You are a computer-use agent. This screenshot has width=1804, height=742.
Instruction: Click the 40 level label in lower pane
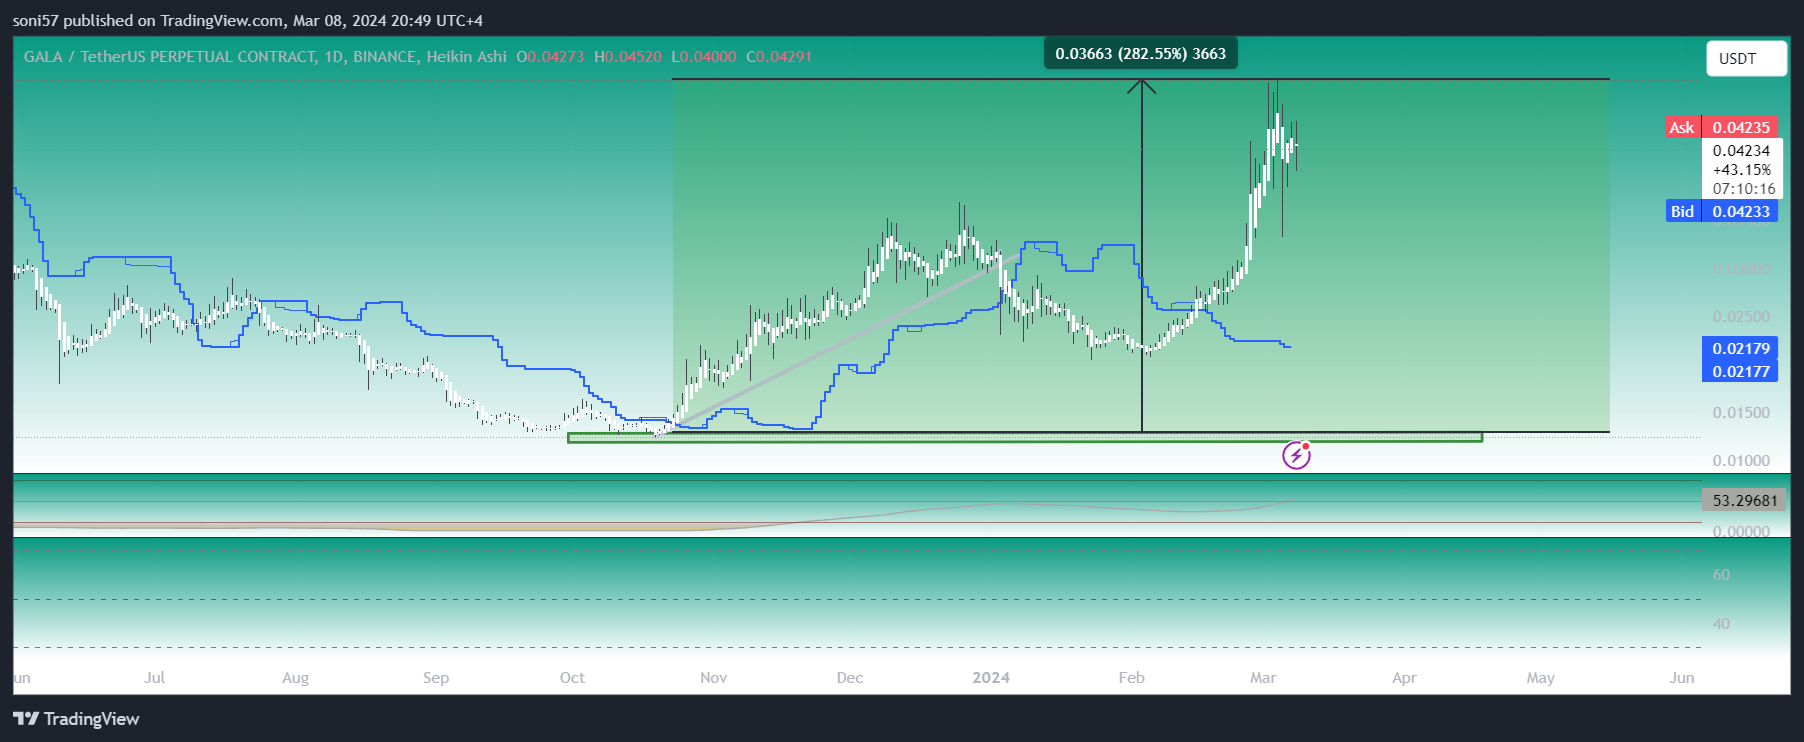tap(1721, 624)
